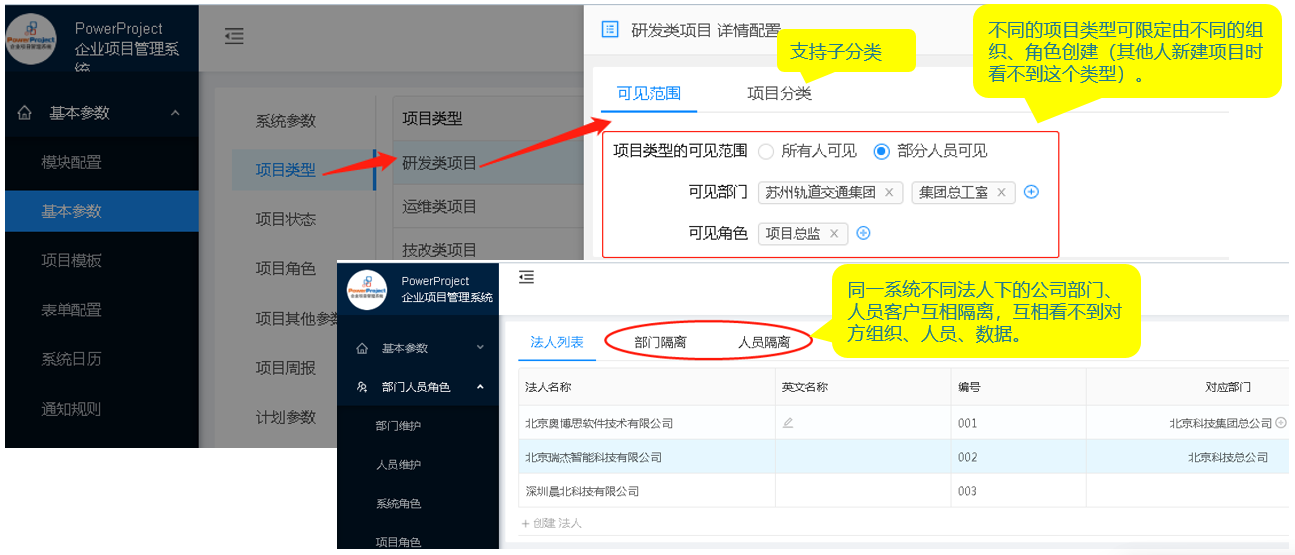Open 模块配置 in the left sidebar
This screenshot has width=1295, height=555.
(71, 162)
